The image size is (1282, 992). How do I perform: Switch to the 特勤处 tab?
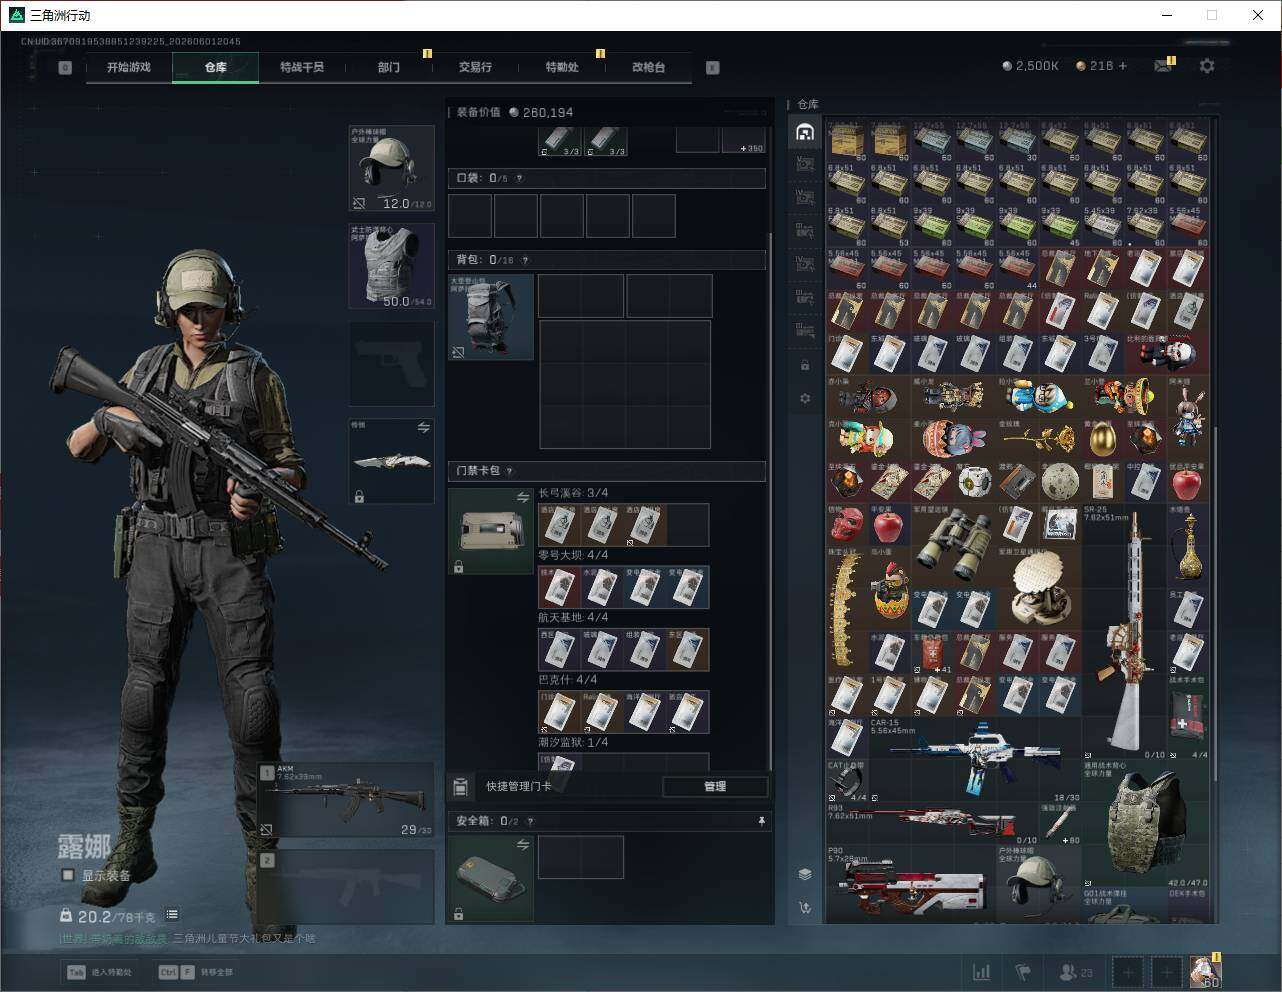pyautogui.click(x=562, y=67)
